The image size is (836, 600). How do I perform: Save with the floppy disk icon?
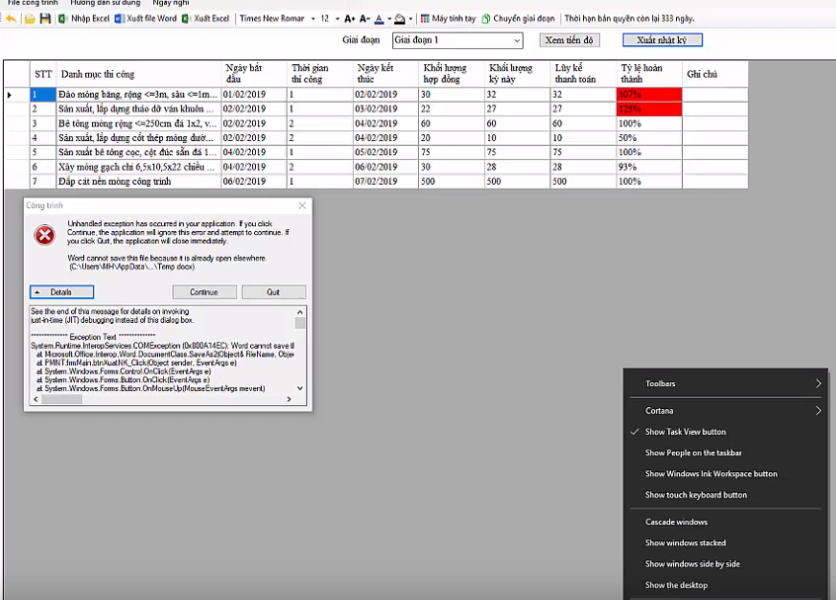pyautogui.click(x=45, y=19)
